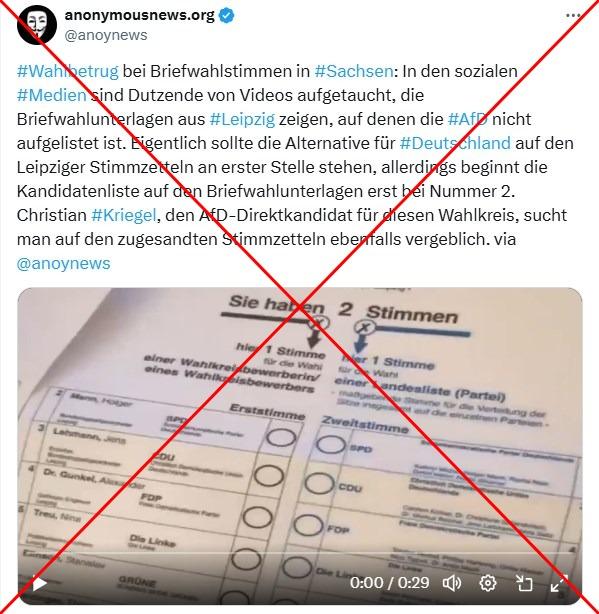
Task: Click the video time display 0:00 / 0:29
Action: 390,583
